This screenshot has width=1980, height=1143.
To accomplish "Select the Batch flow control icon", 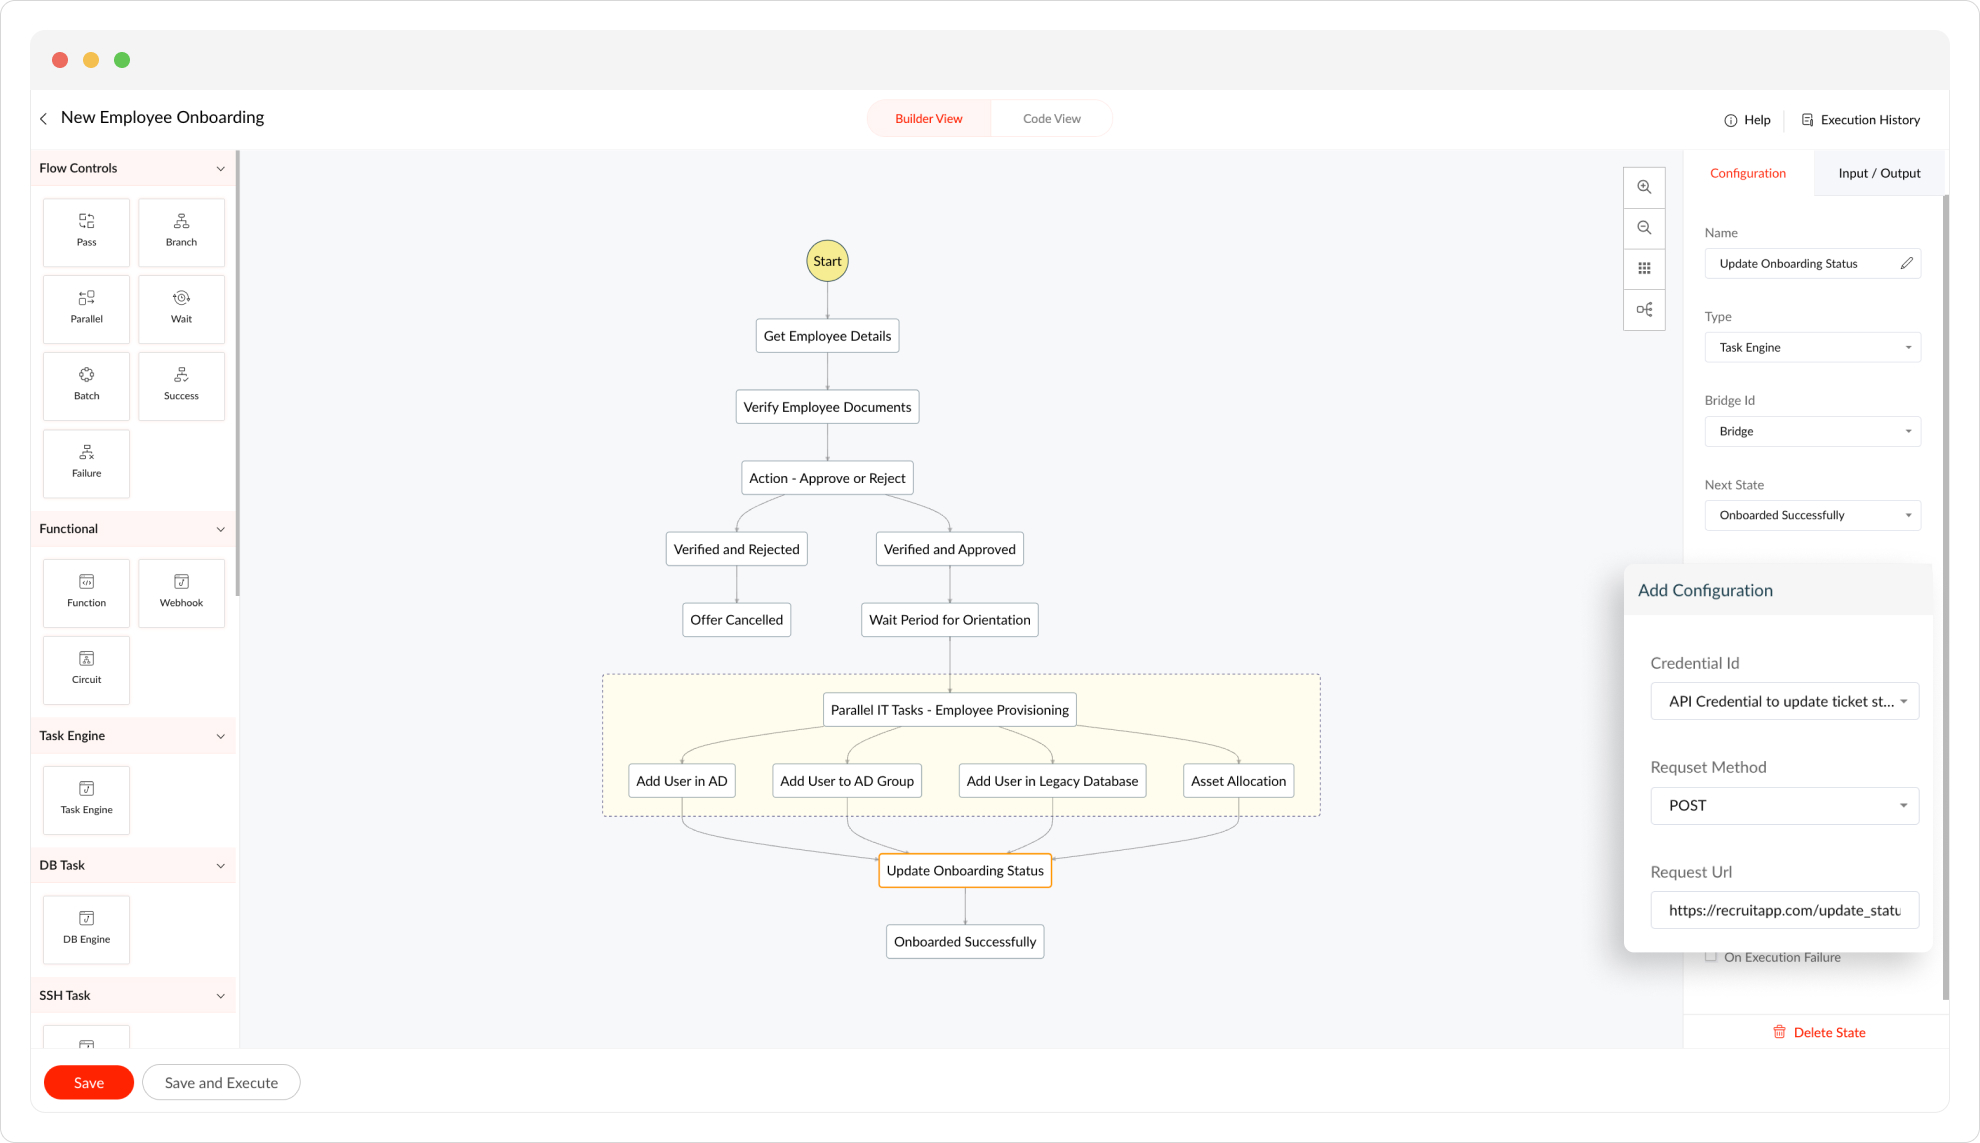I will 87,384.
